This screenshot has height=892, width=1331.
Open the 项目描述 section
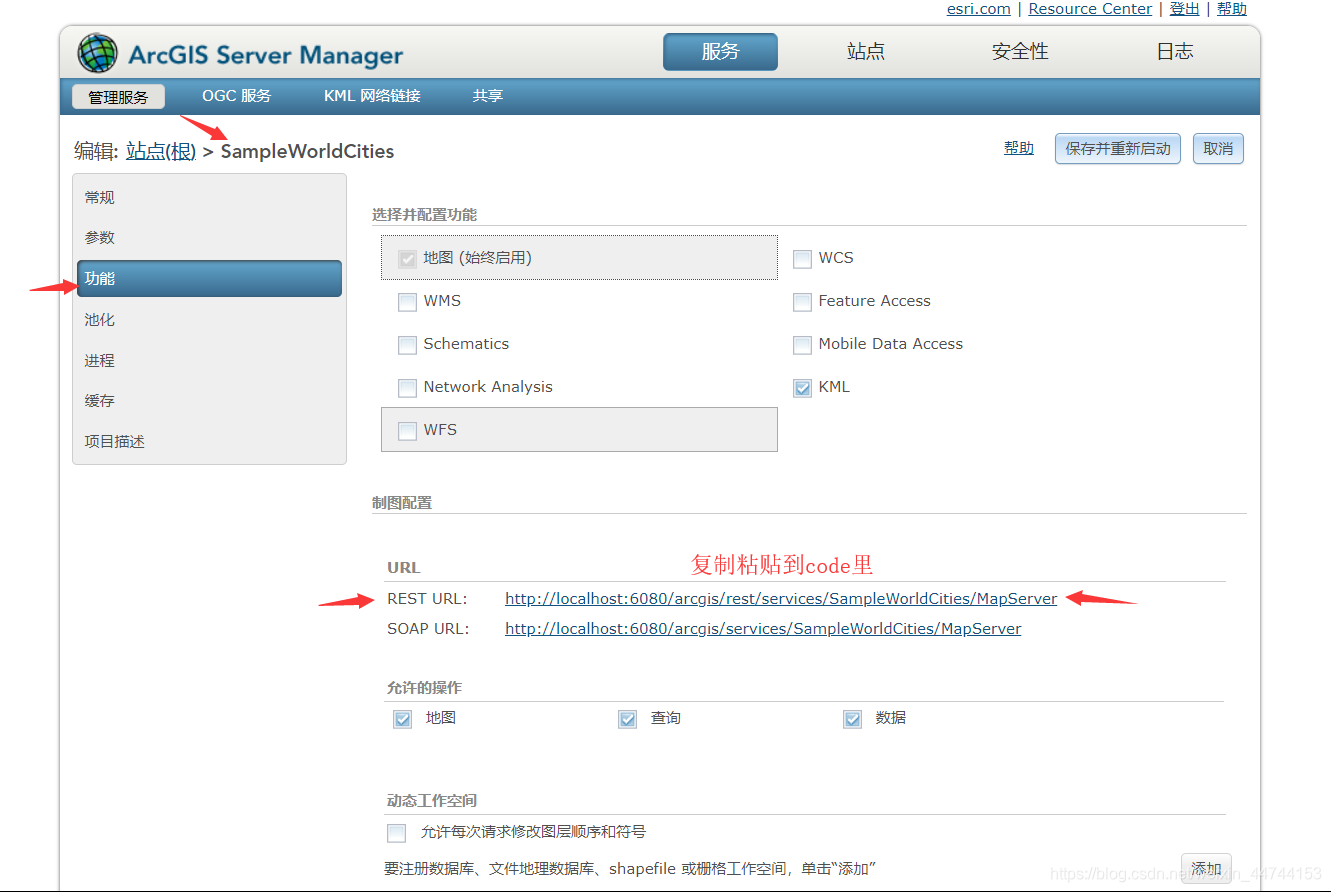pos(209,442)
